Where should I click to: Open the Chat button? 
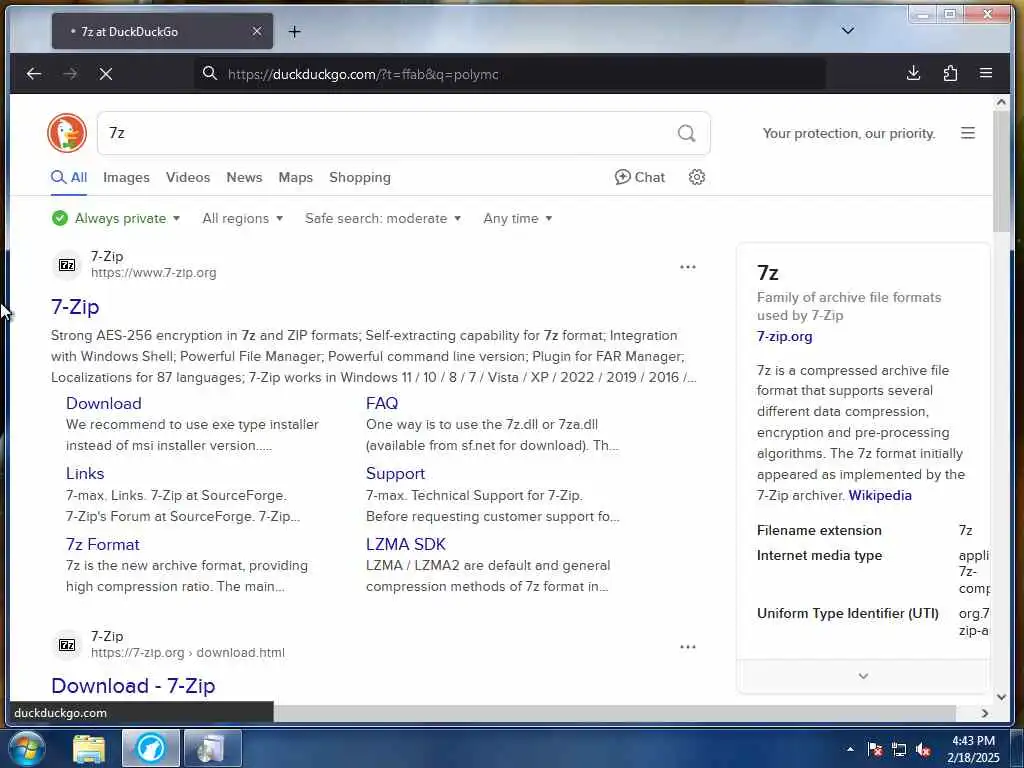tap(639, 177)
